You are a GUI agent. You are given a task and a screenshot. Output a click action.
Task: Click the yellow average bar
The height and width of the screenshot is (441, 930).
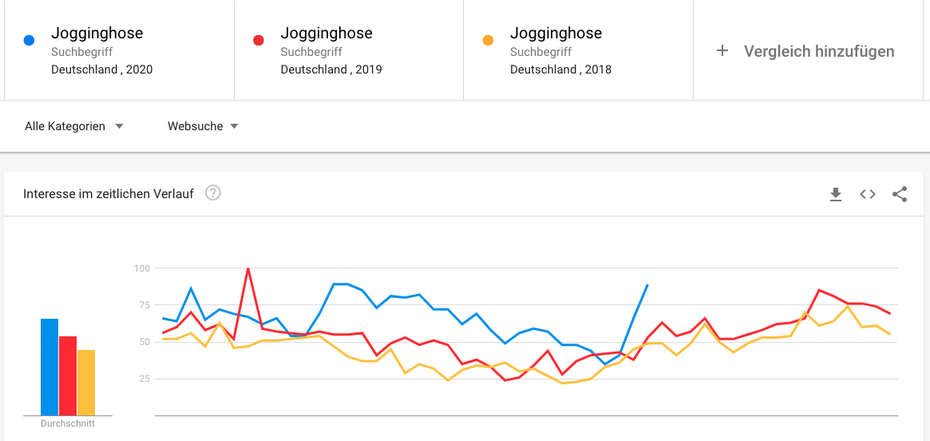click(x=86, y=383)
